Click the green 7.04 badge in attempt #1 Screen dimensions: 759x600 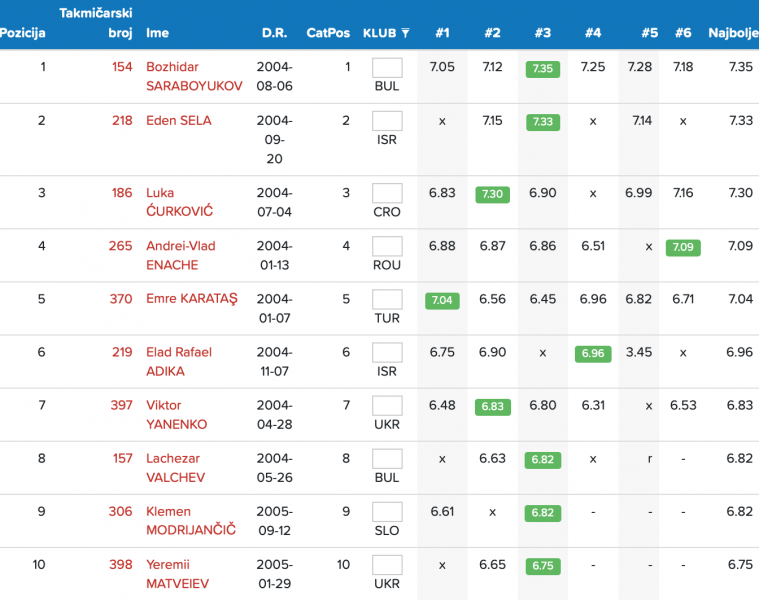click(442, 300)
